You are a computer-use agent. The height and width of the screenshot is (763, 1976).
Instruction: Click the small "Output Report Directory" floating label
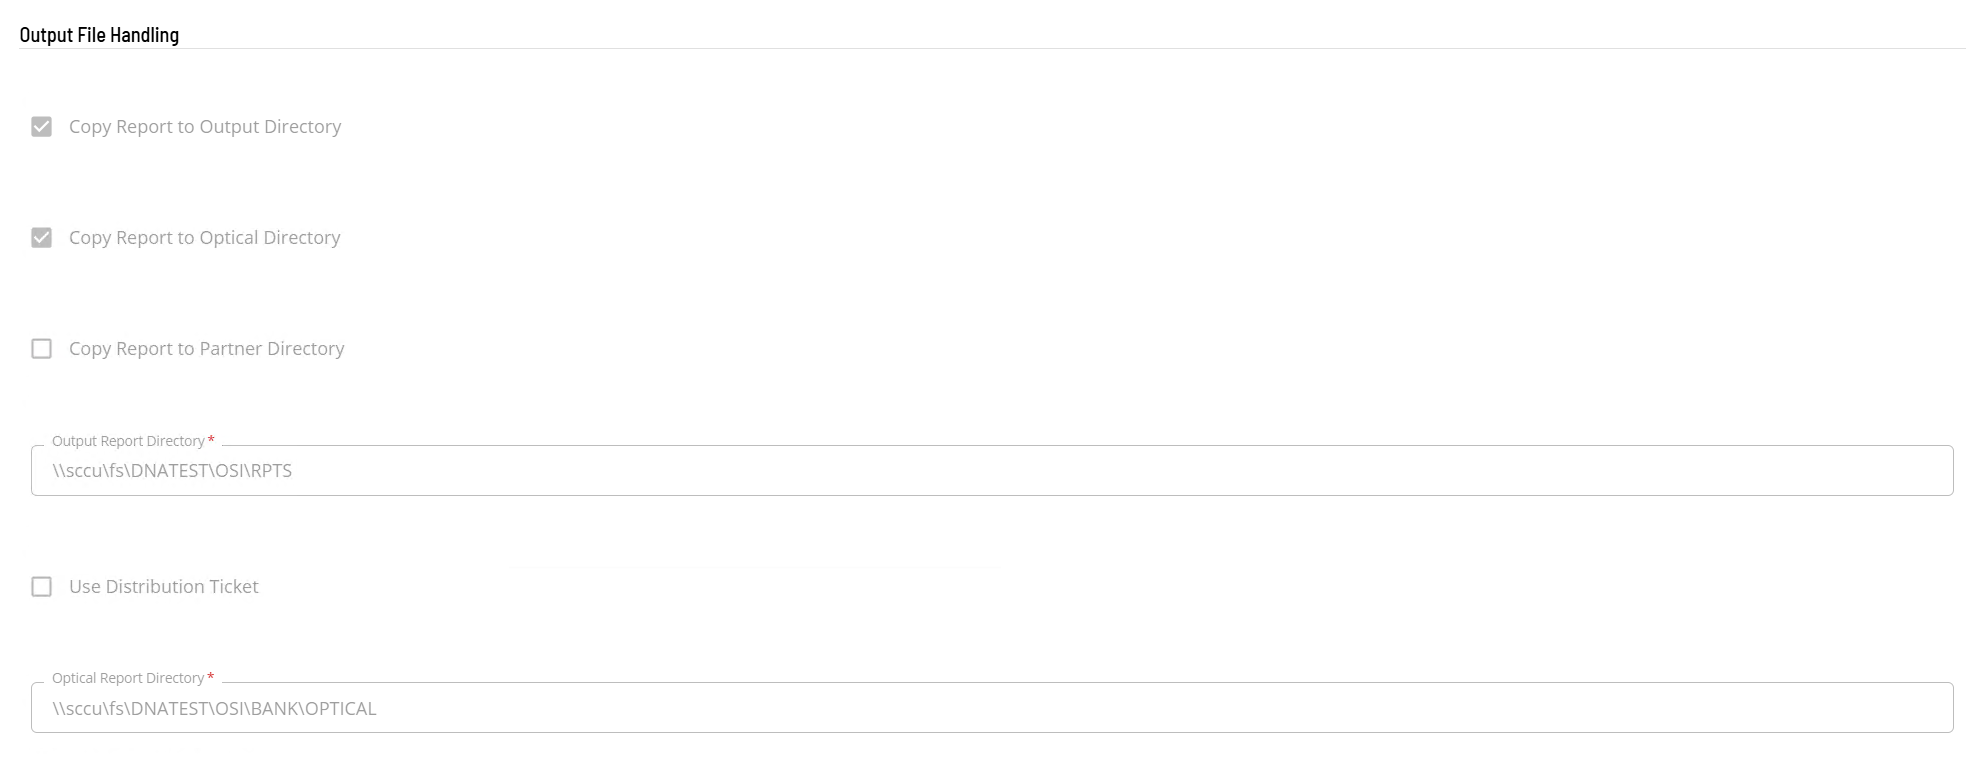pos(128,441)
